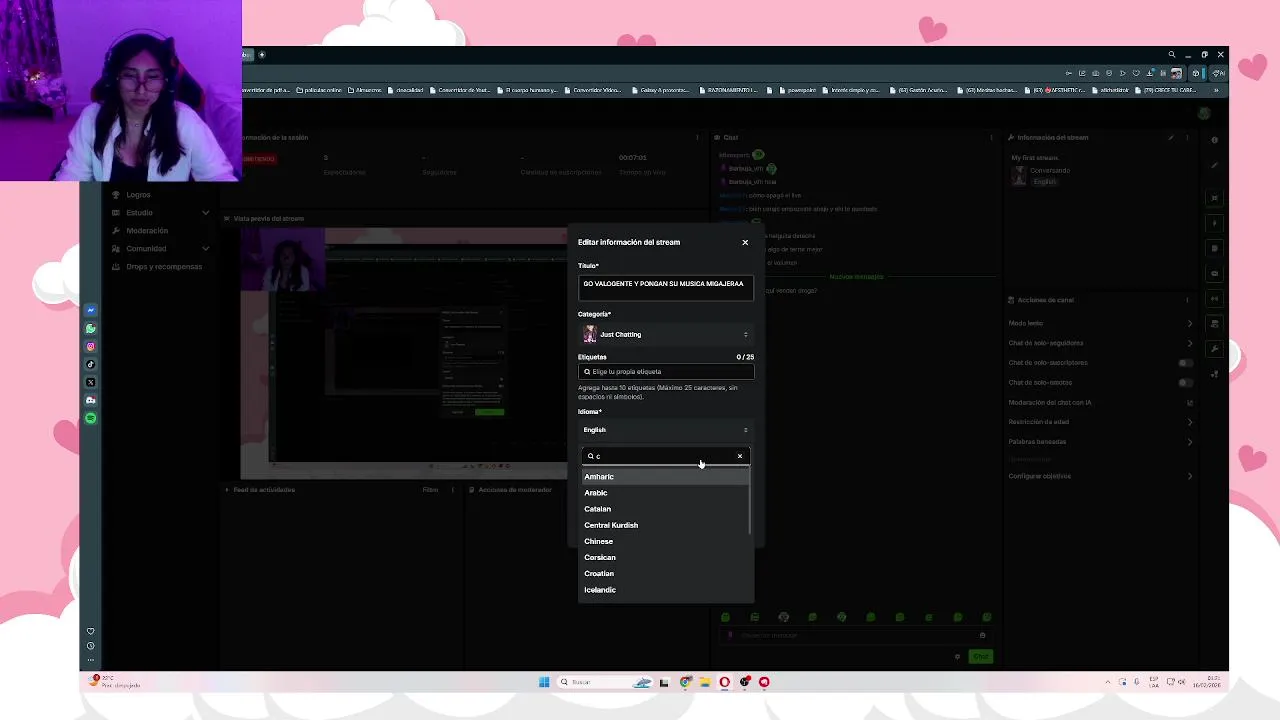
Task: Open the Filtro button in activity feed
Action: click(430, 490)
